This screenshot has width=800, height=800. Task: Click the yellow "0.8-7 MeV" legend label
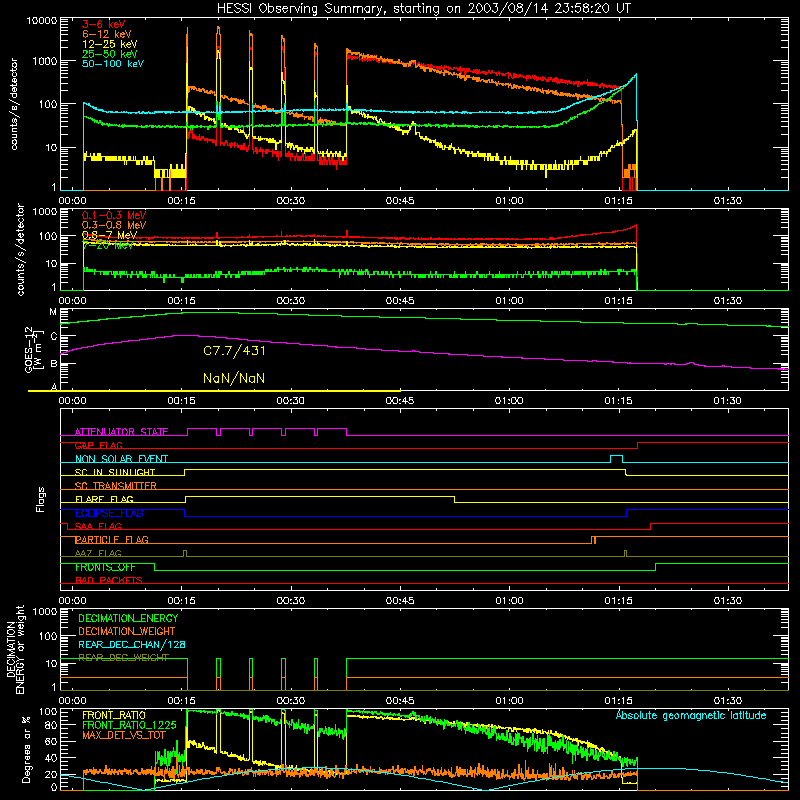109,235
